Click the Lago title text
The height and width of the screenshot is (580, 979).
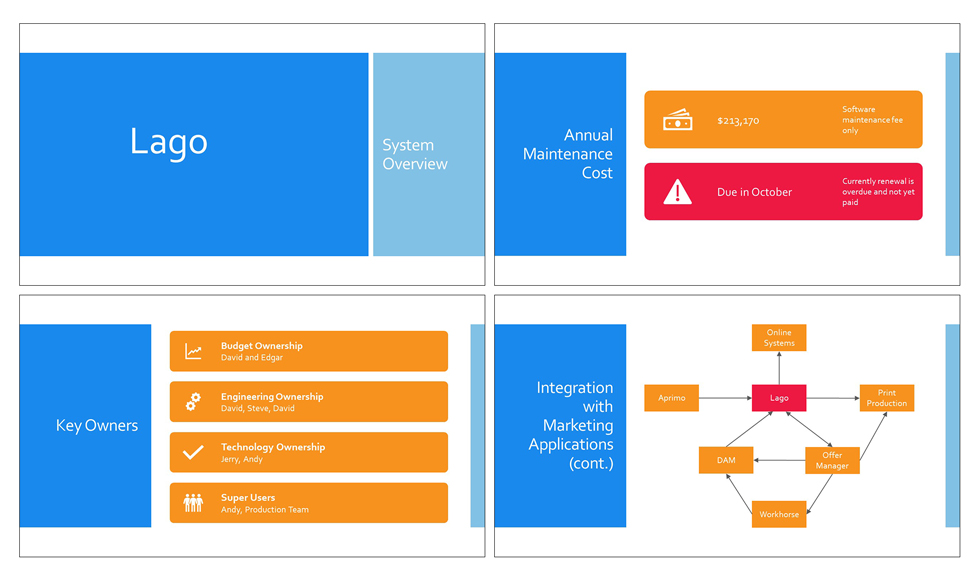pyautogui.click(x=169, y=143)
